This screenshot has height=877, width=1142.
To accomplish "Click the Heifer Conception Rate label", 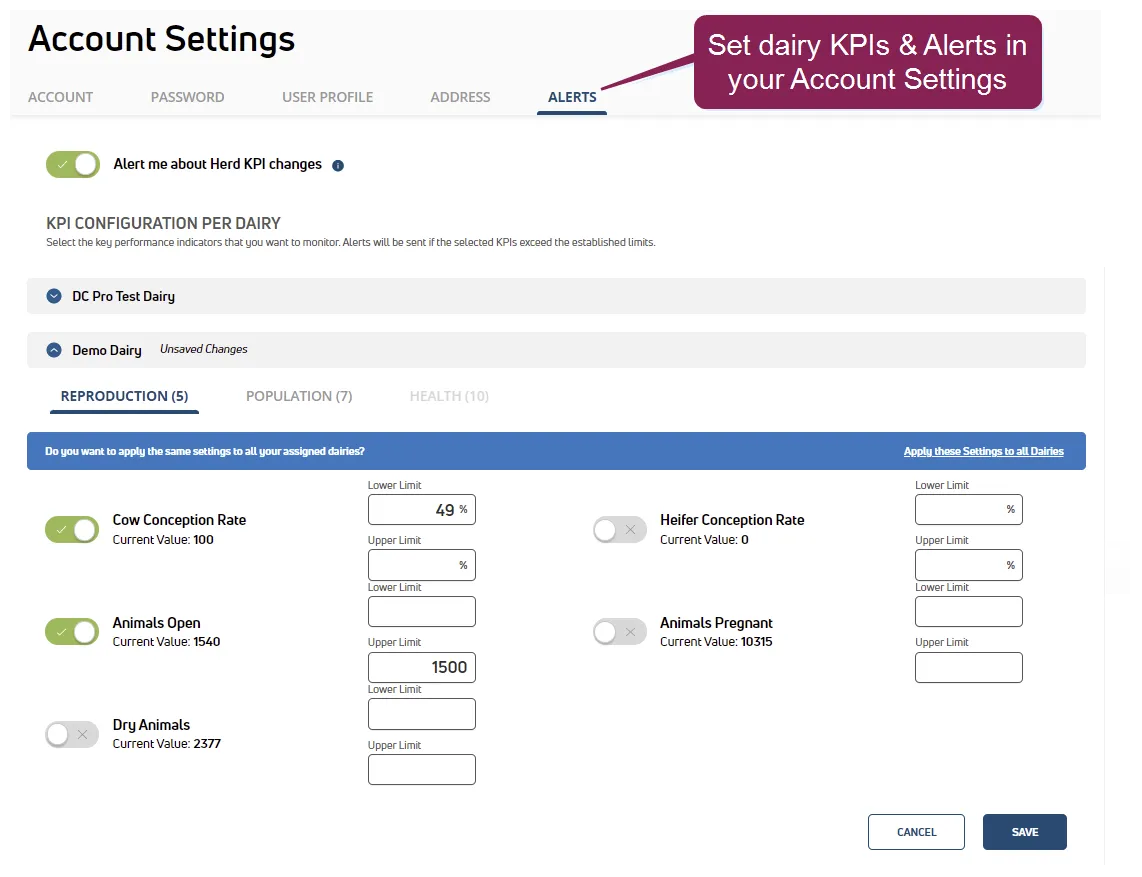I will pyautogui.click(x=732, y=520).
